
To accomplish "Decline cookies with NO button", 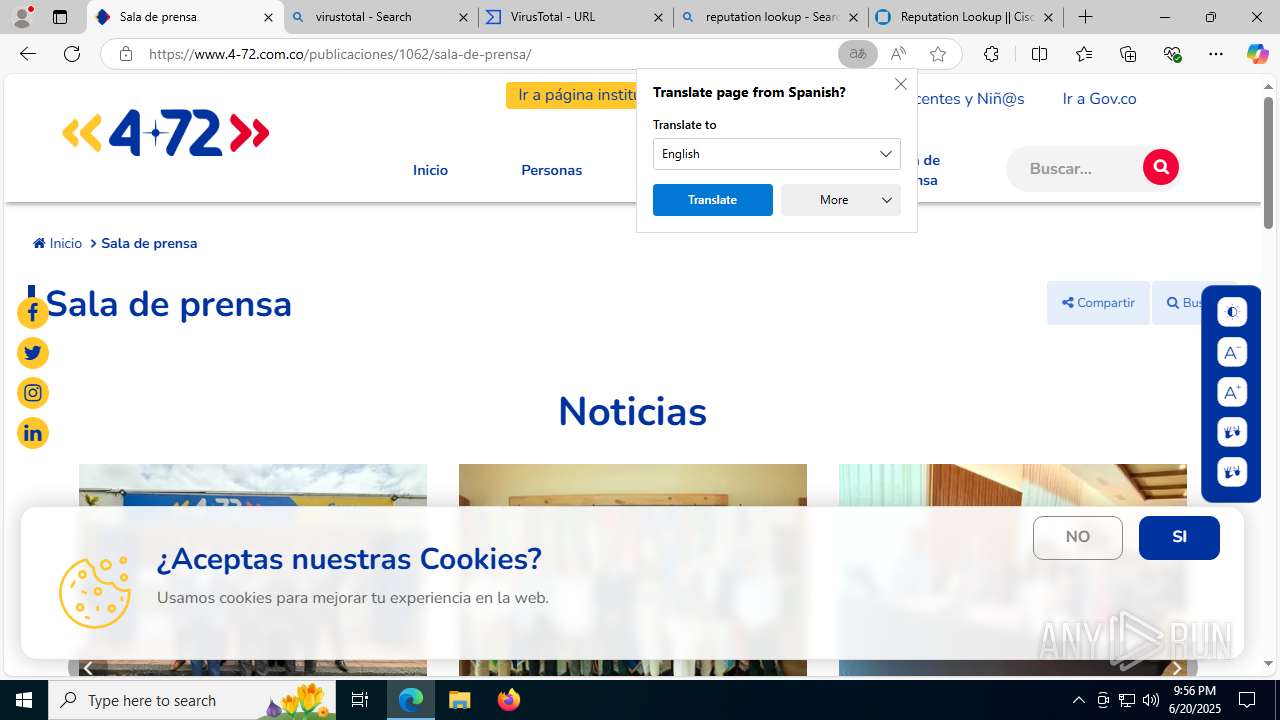I will pyautogui.click(x=1078, y=538).
